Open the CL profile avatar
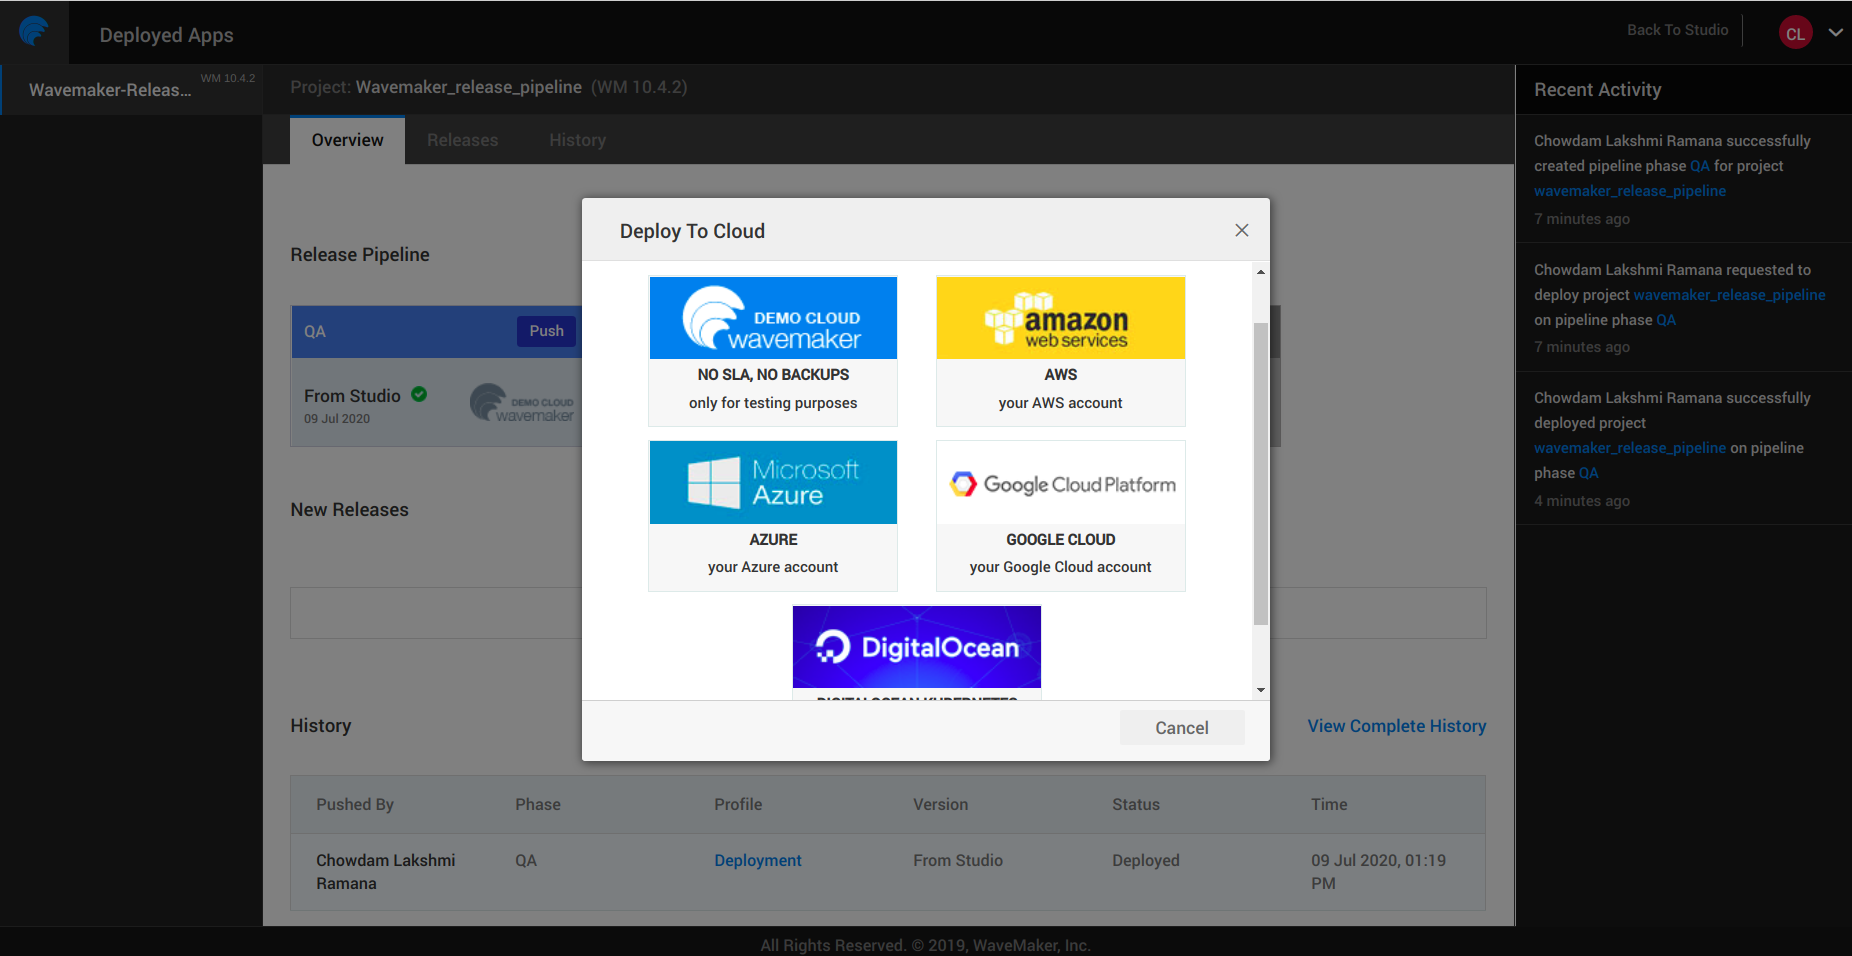The height and width of the screenshot is (956, 1852). coord(1795,32)
